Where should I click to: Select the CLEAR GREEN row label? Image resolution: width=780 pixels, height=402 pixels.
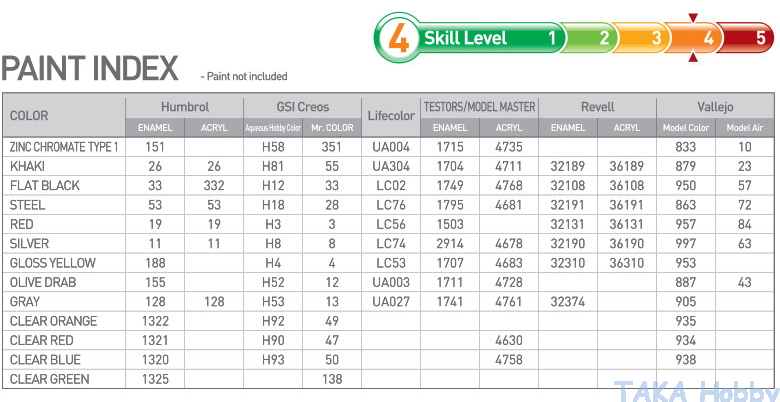point(50,379)
